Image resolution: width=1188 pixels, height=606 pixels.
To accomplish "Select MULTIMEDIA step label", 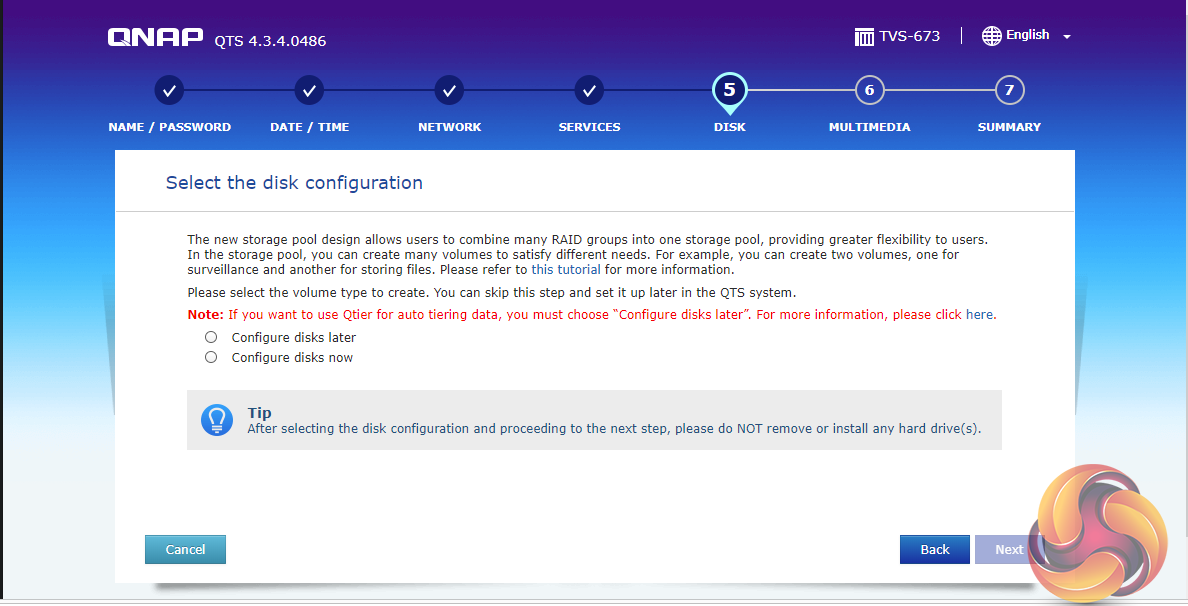I will tap(870, 127).
